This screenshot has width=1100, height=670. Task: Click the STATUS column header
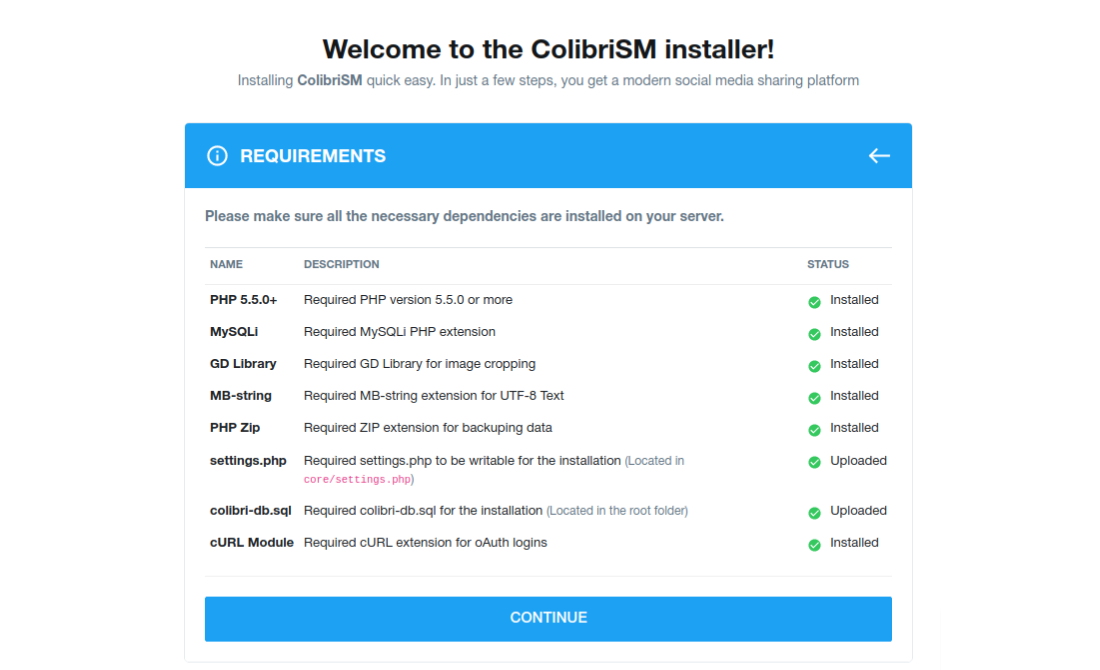click(x=828, y=265)
